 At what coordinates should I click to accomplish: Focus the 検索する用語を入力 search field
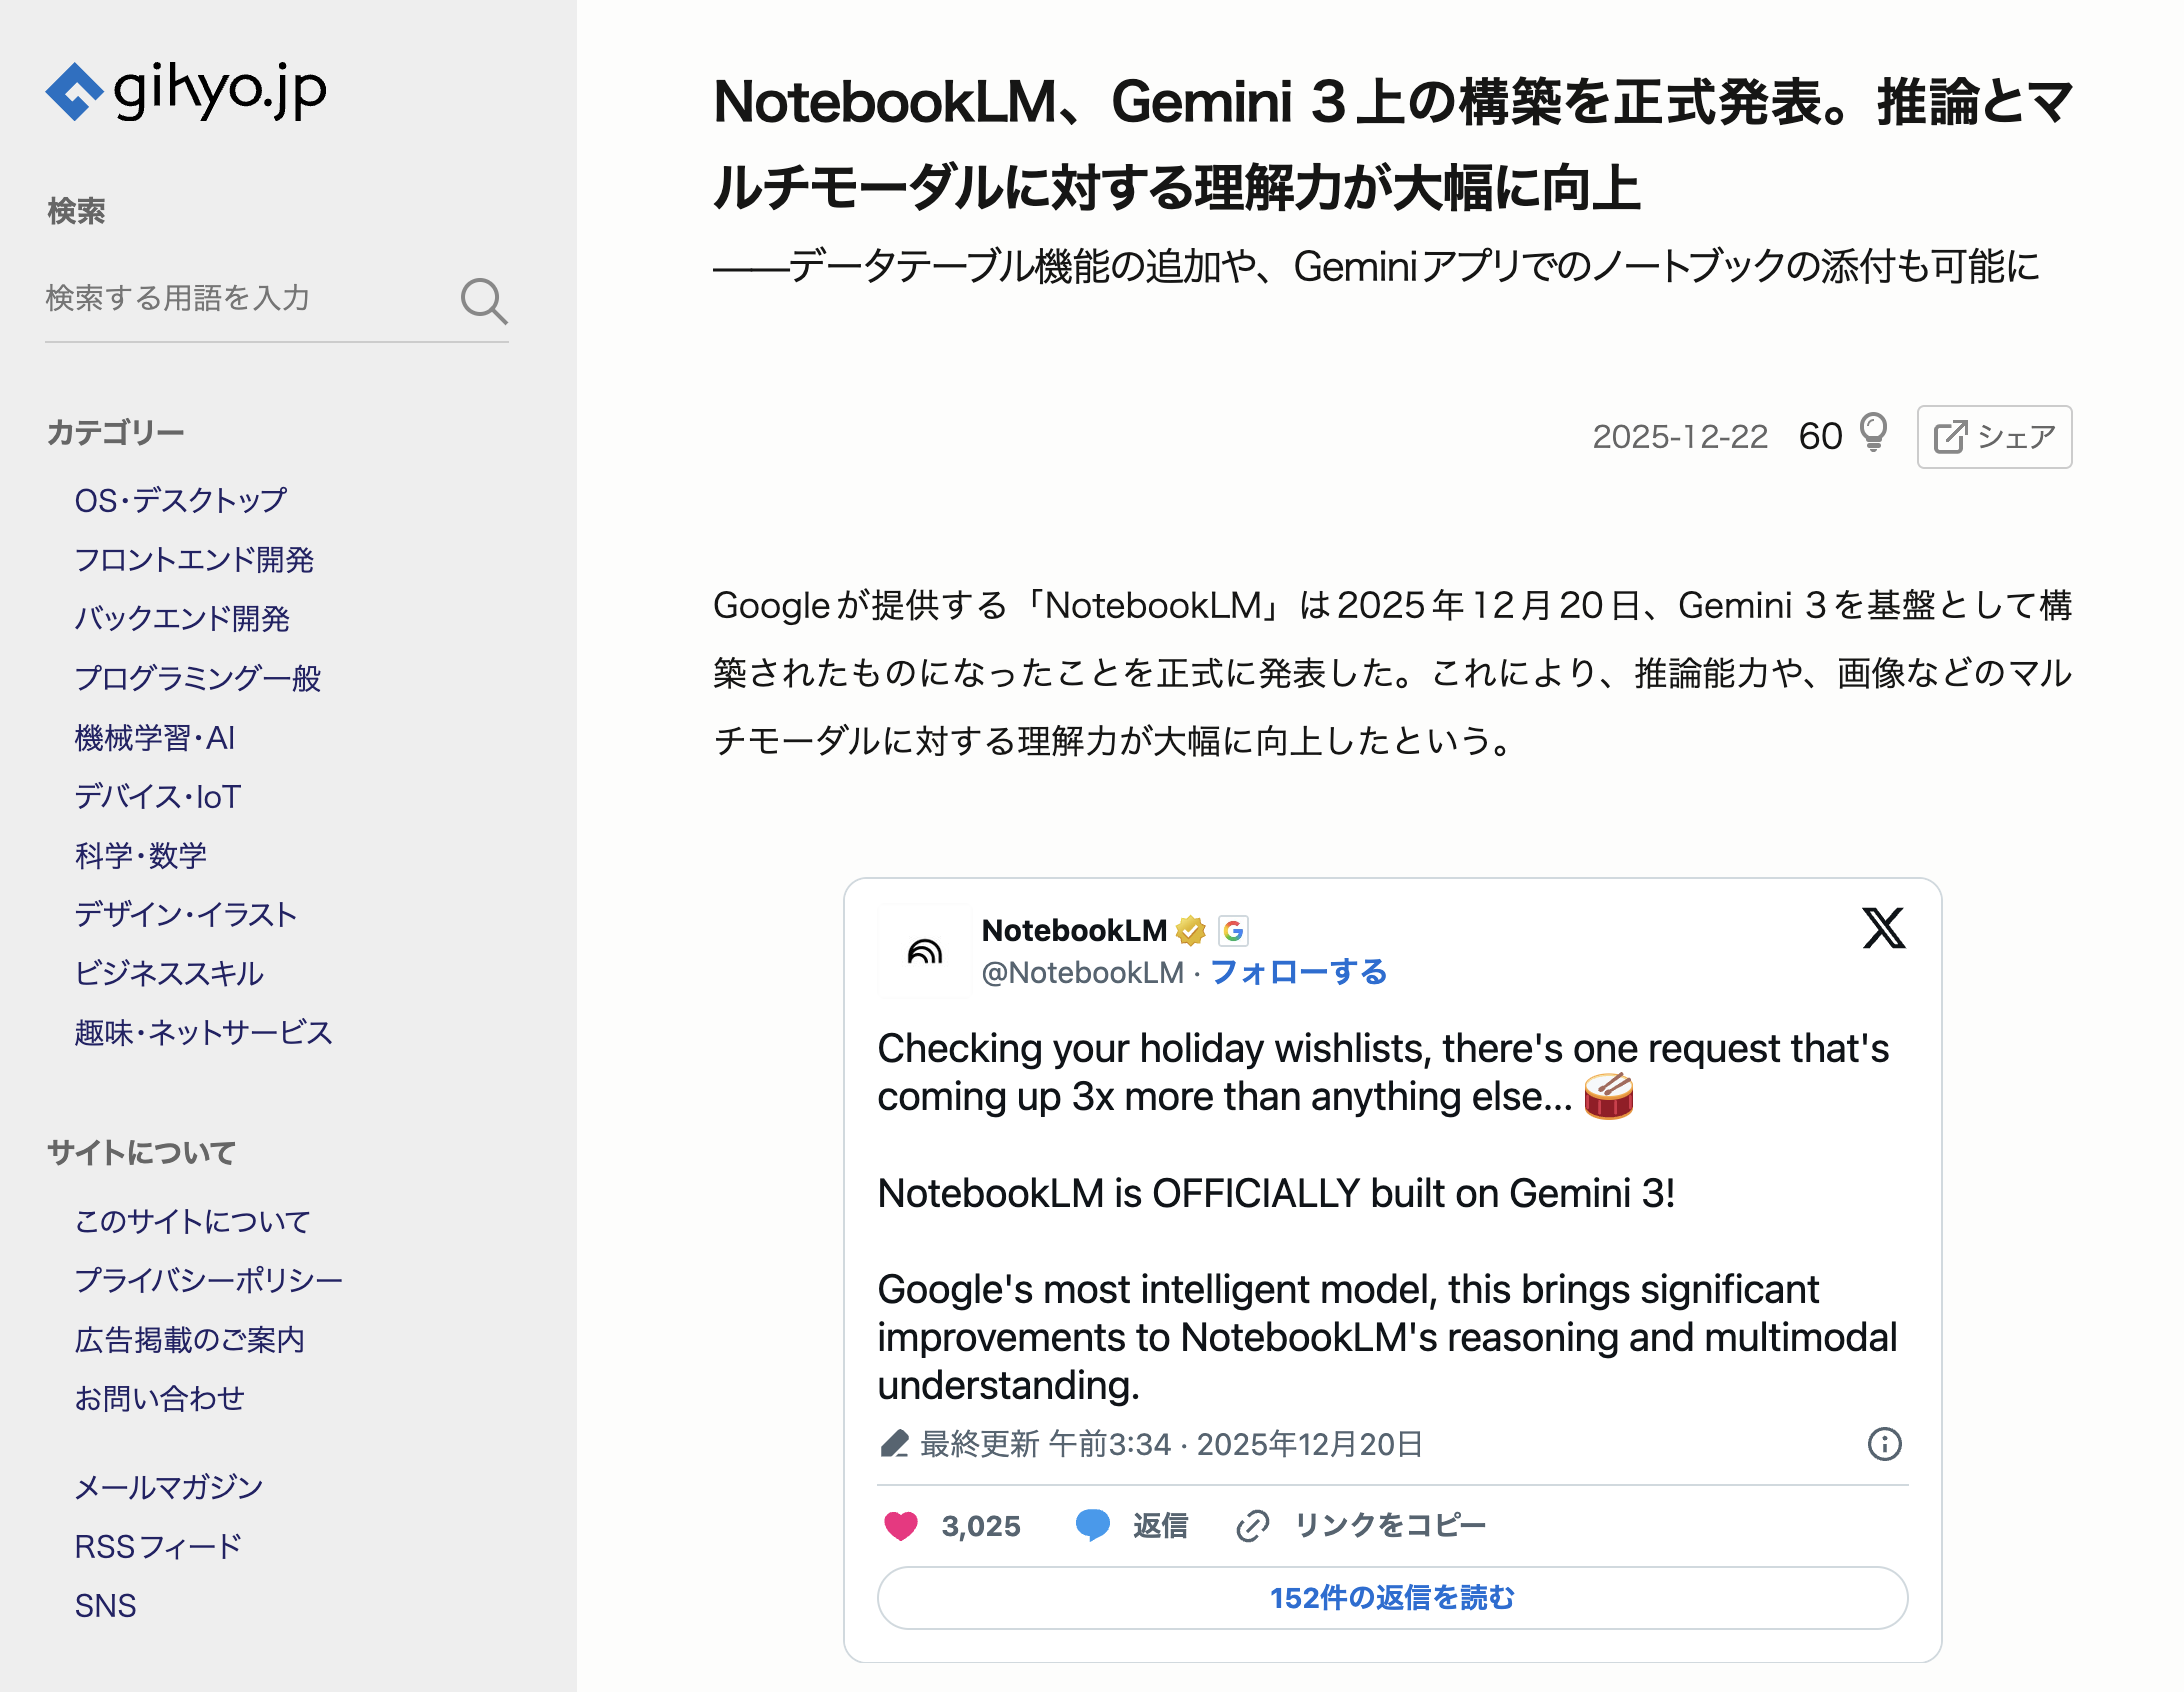click(x=245, y=298)
